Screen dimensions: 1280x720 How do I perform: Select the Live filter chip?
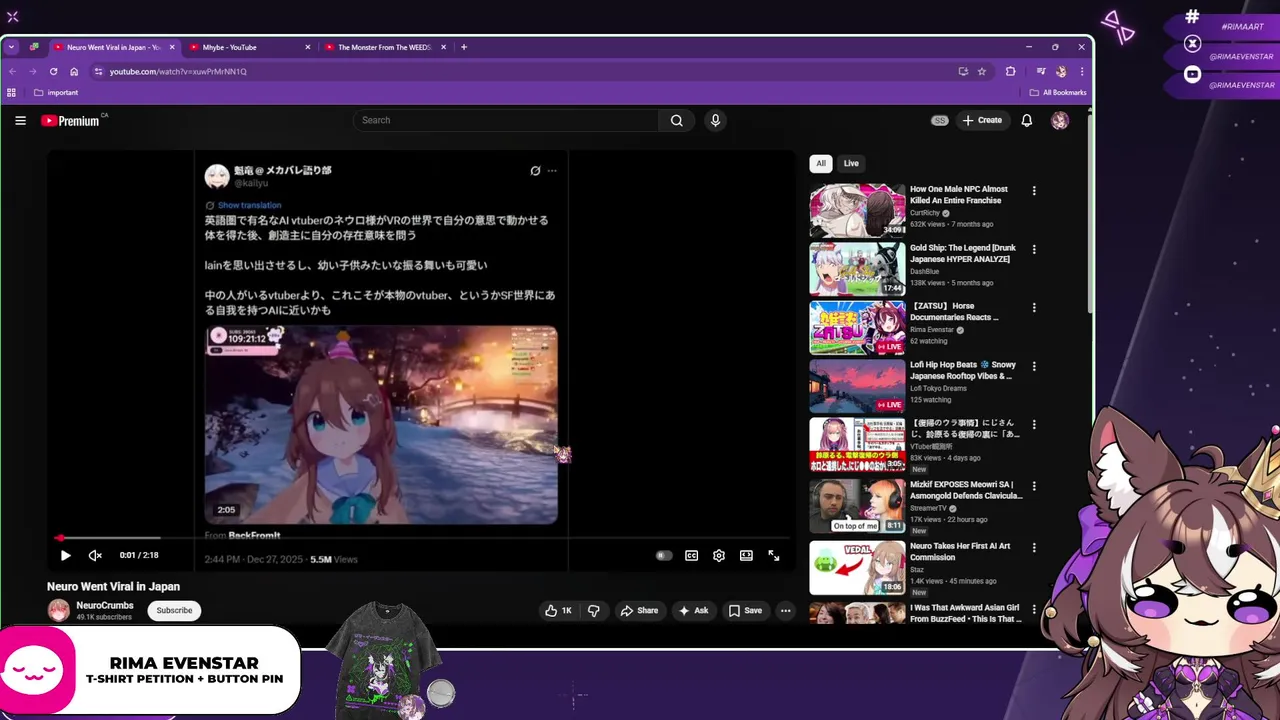click(851, 163)
